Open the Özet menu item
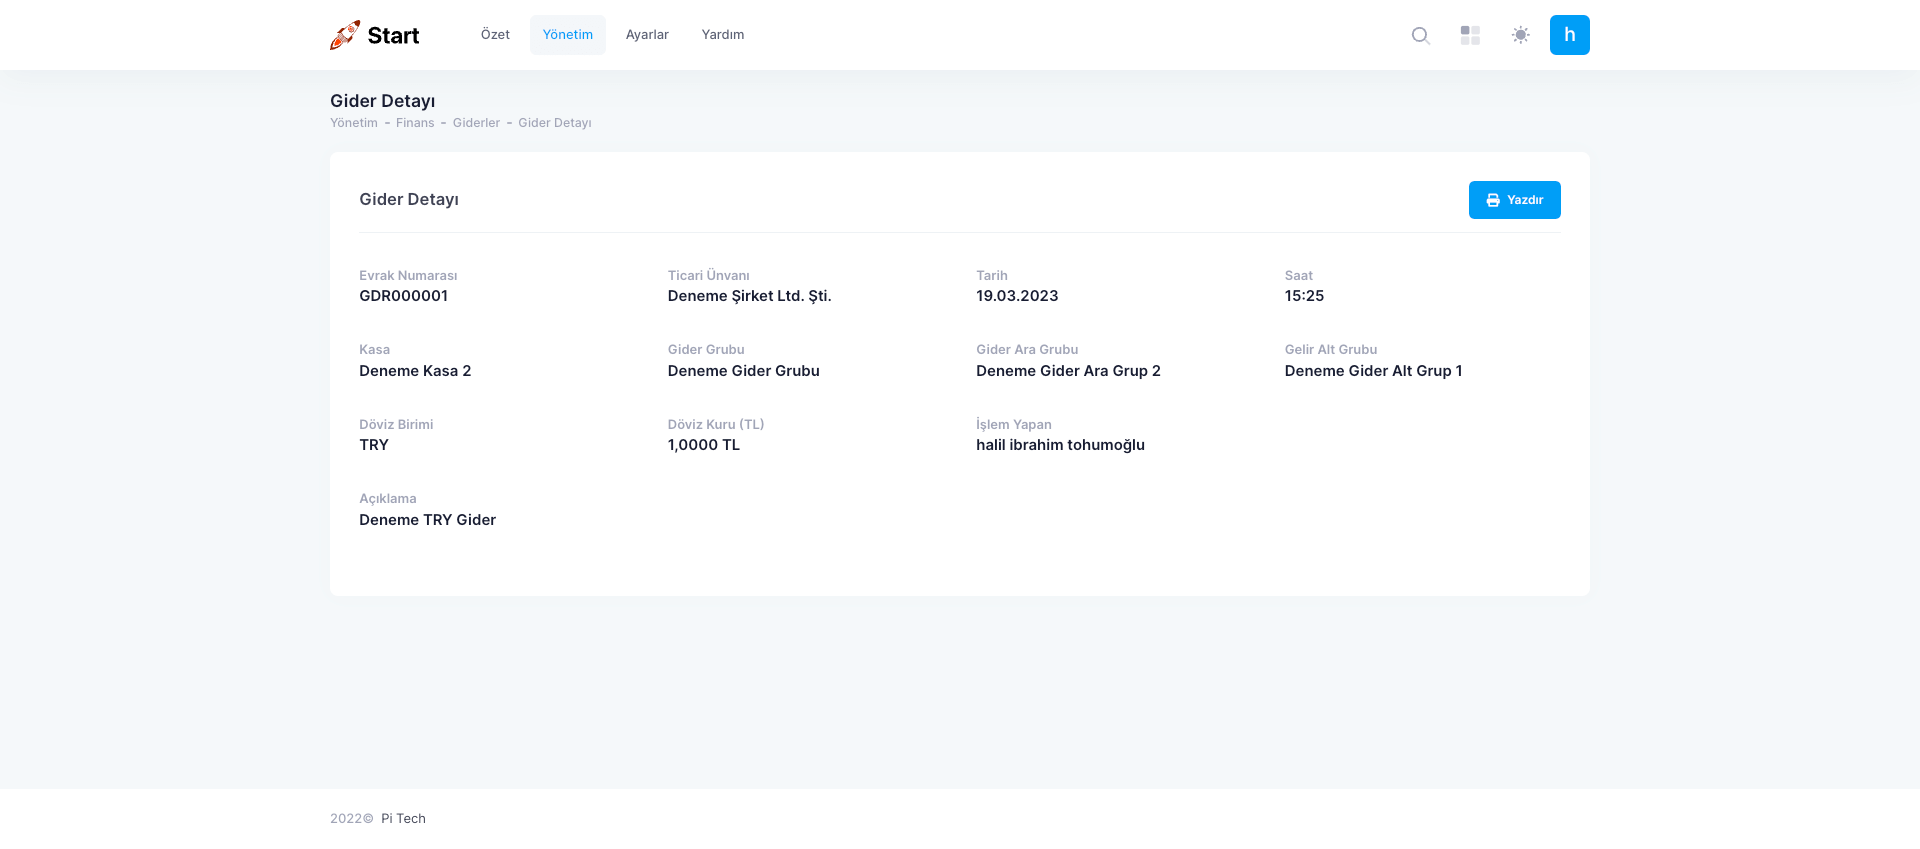1920x849 pixels. [x=495, y=35]
